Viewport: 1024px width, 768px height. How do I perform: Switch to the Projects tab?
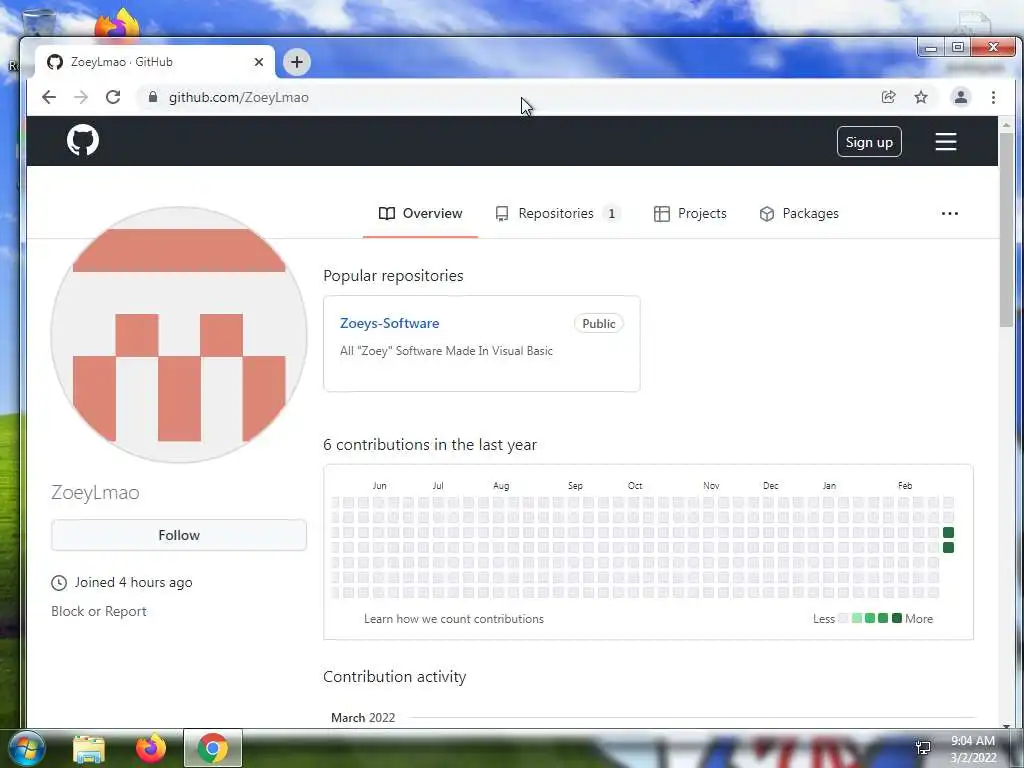690,214
